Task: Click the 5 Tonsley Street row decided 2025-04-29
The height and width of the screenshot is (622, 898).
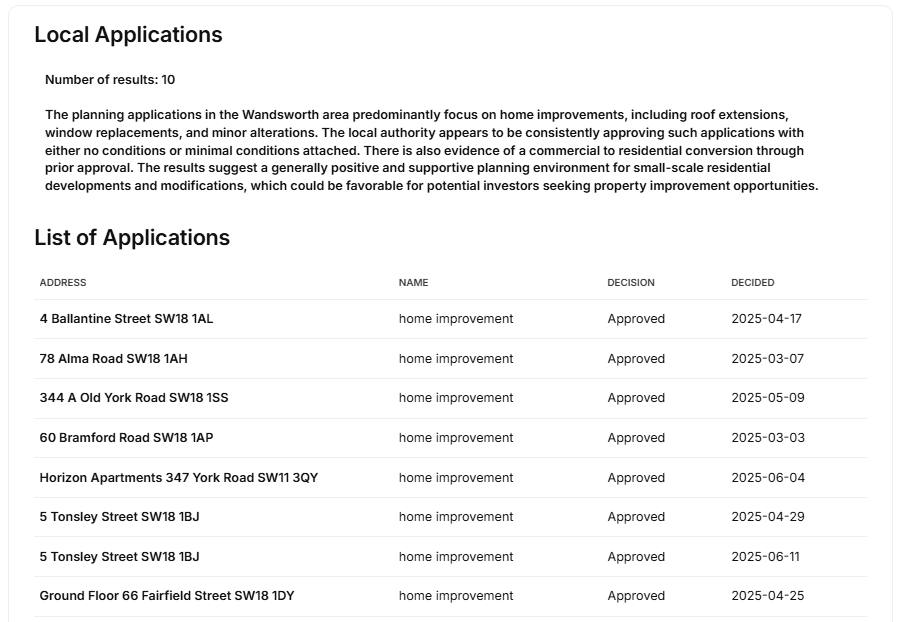Action: (x=450, y=517)
